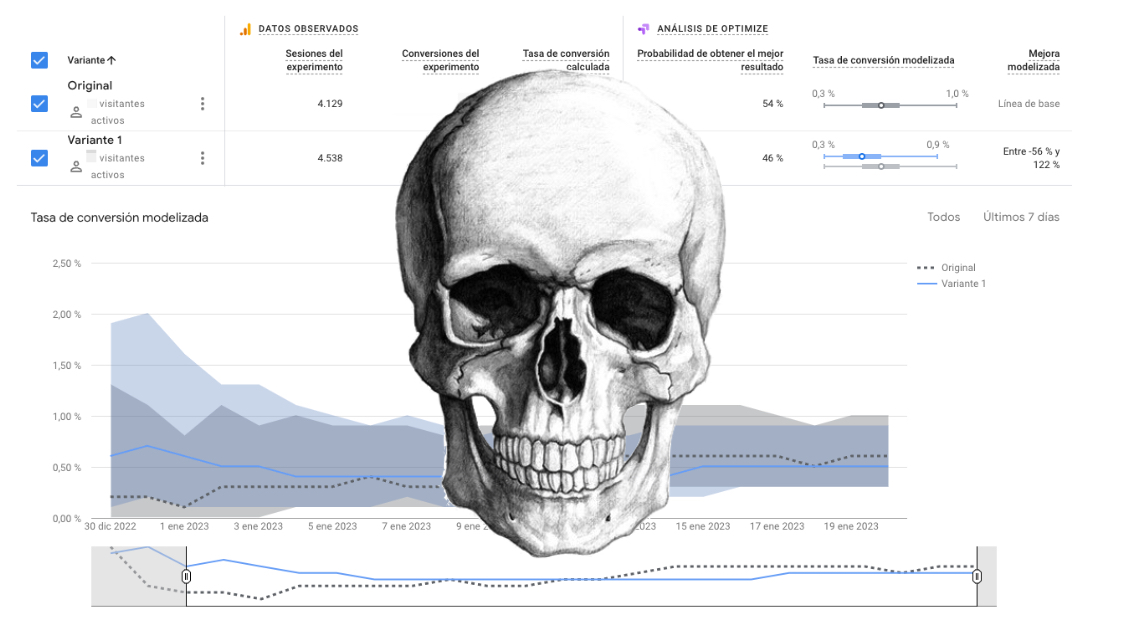
Task: Open Variante 1's three-dot overflow menu
Action: point(203,157)
